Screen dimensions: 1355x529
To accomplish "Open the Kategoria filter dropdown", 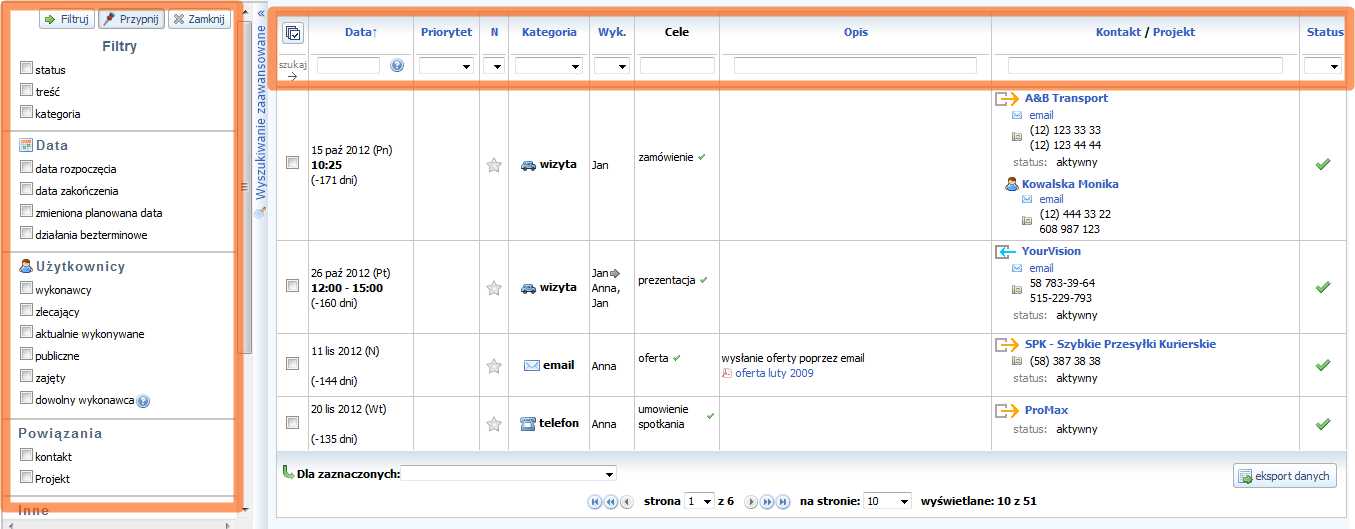I will click(x=549, y=66).
